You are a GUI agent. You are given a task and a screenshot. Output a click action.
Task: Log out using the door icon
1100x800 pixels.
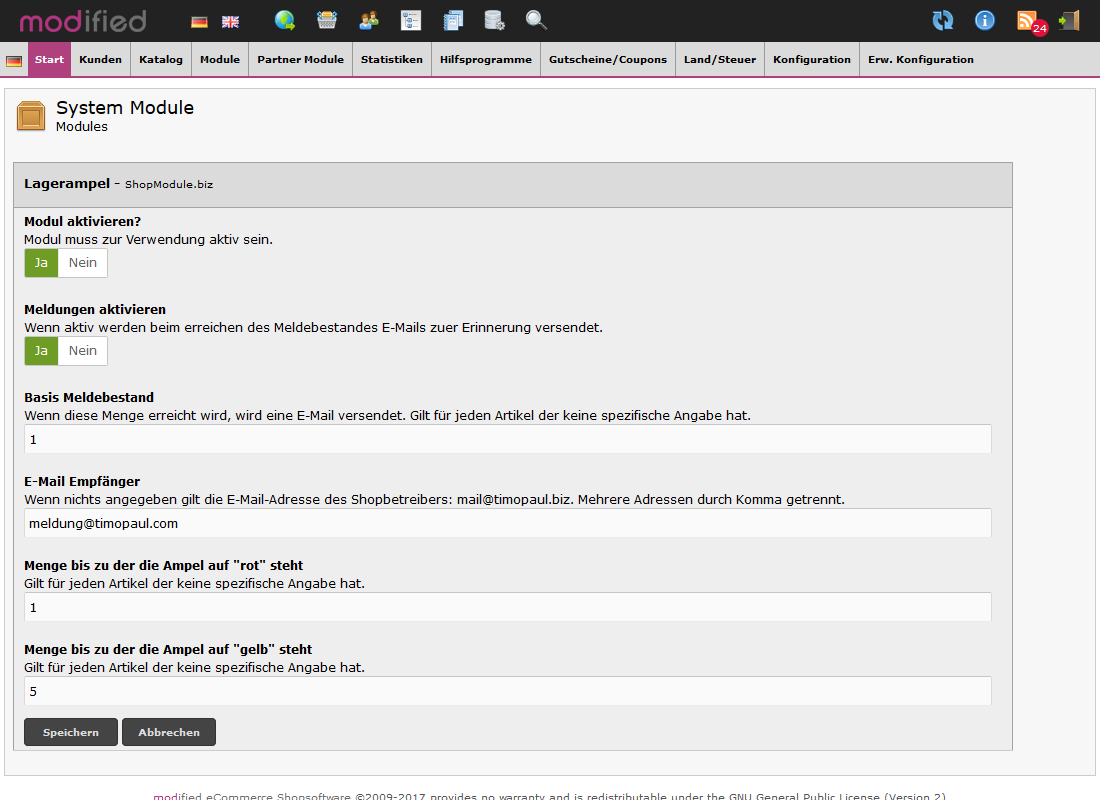[x=1069, y=20]
